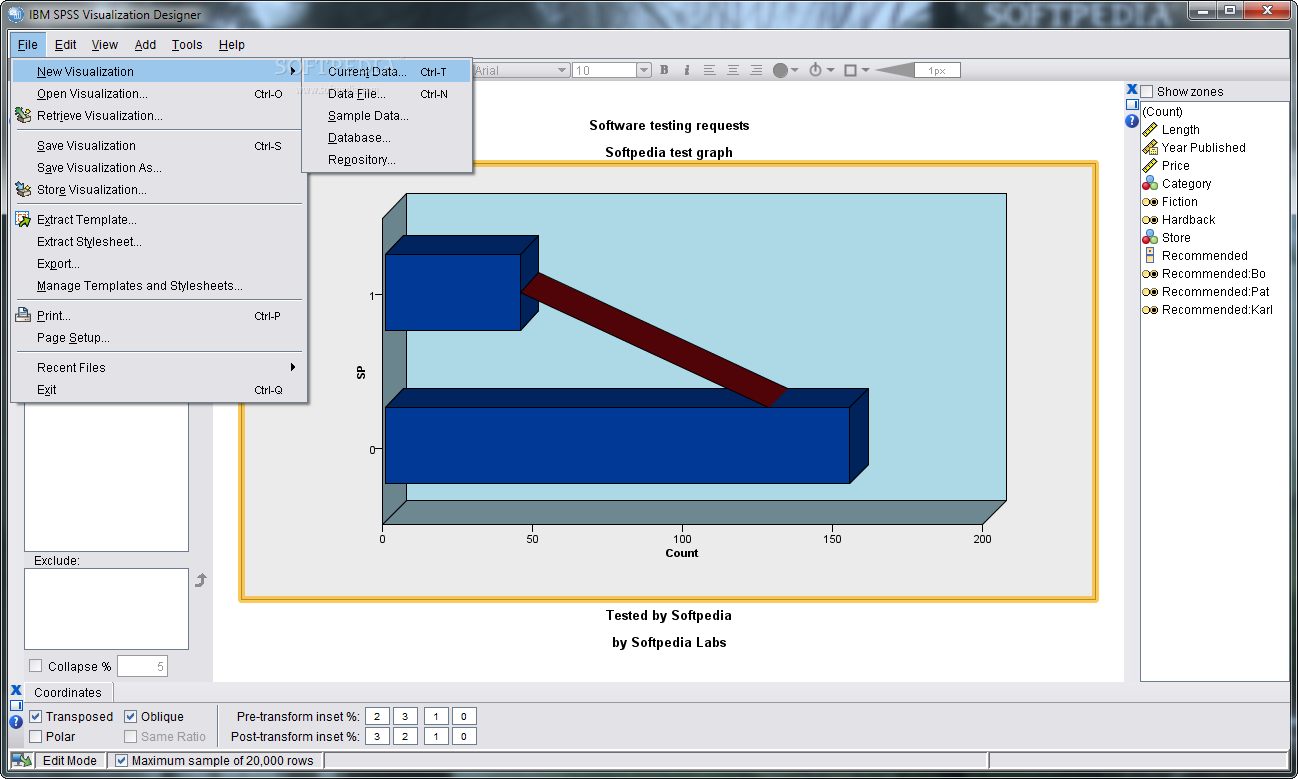This screenshot has height=779, width=1298.
Task: Open the View menu
Action: (105, 45)
